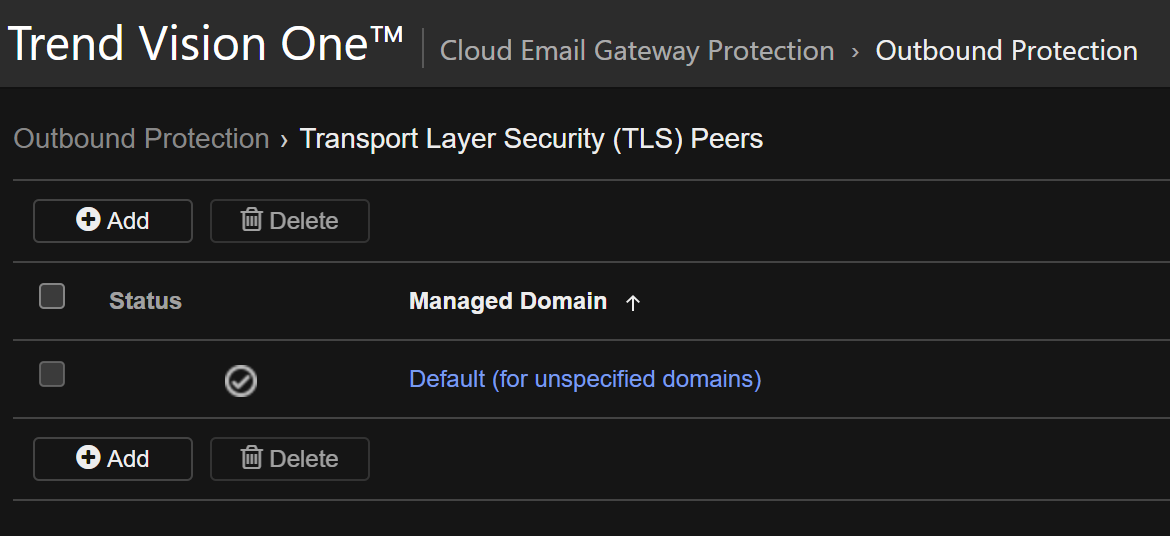
Task: Click the chevron before Transport Layer Security Peers
Action: coord(285,139)
